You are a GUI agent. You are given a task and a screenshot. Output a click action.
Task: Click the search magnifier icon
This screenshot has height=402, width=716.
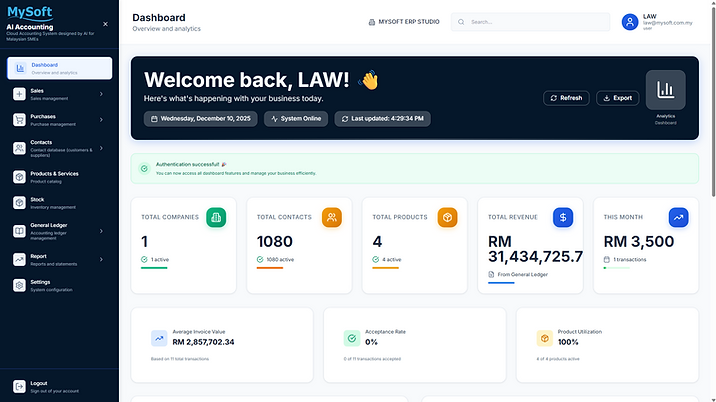tap(461, 22)
